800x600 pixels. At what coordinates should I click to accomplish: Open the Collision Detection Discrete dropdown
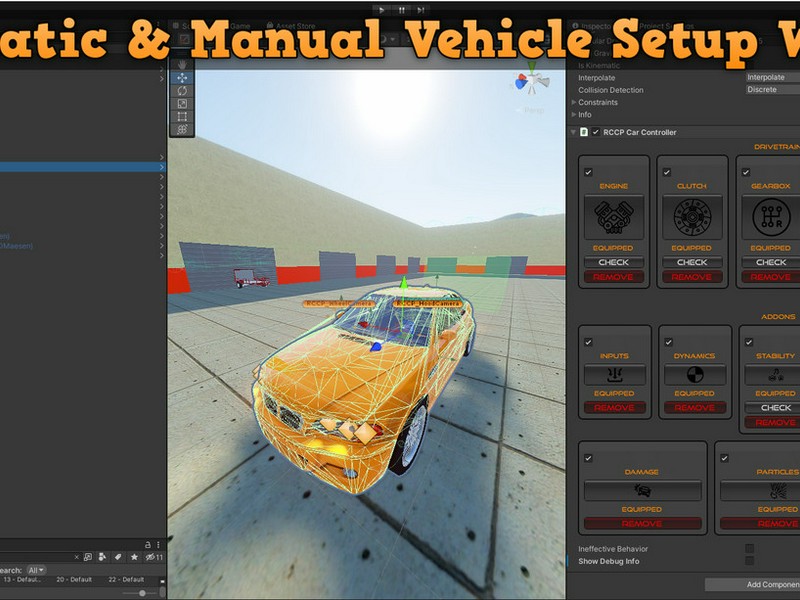[x=772, y=89]
